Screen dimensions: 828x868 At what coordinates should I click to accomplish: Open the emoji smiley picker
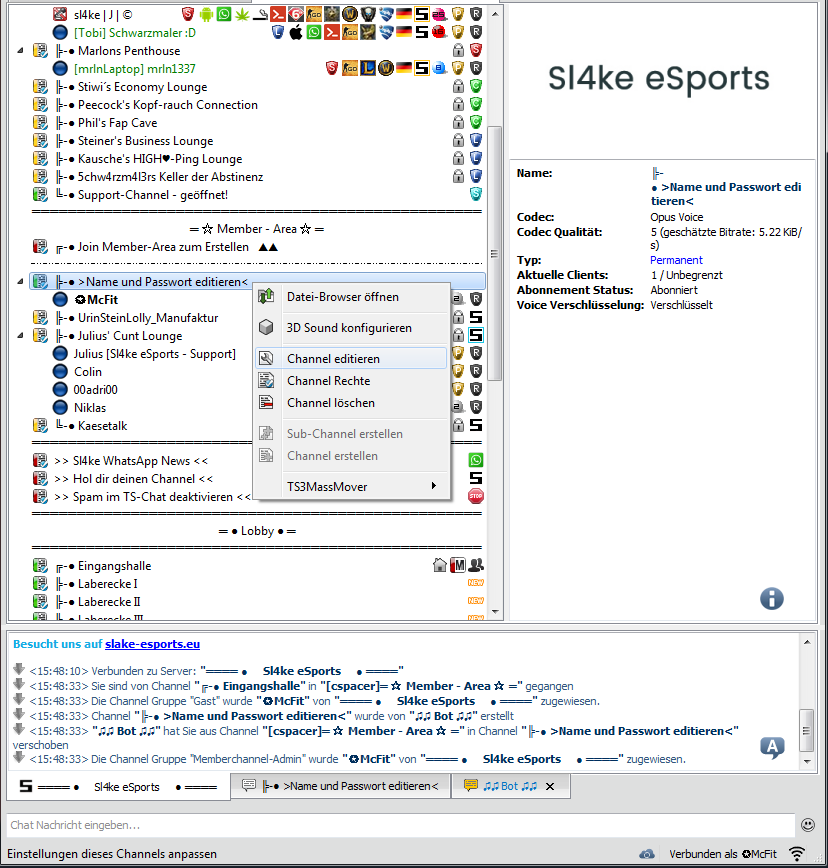[808, 825]
